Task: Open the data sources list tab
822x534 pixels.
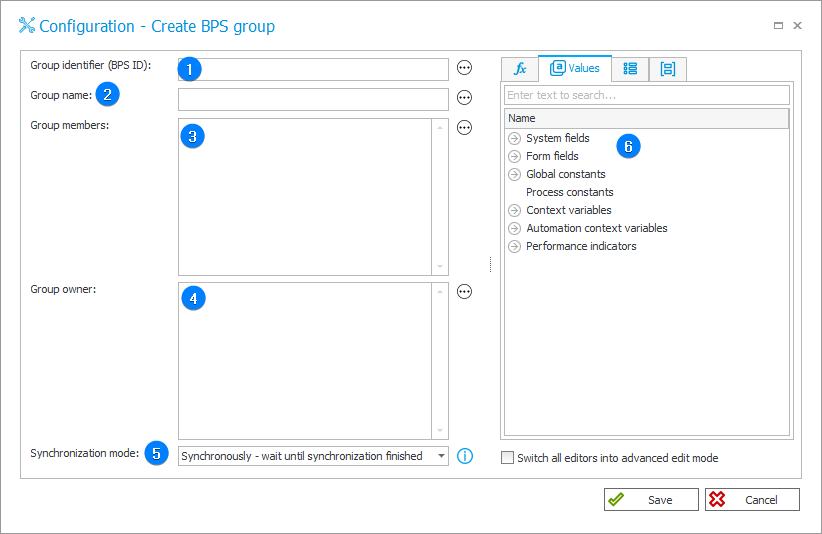Action: pyautogui.click(x=630, y=69)
